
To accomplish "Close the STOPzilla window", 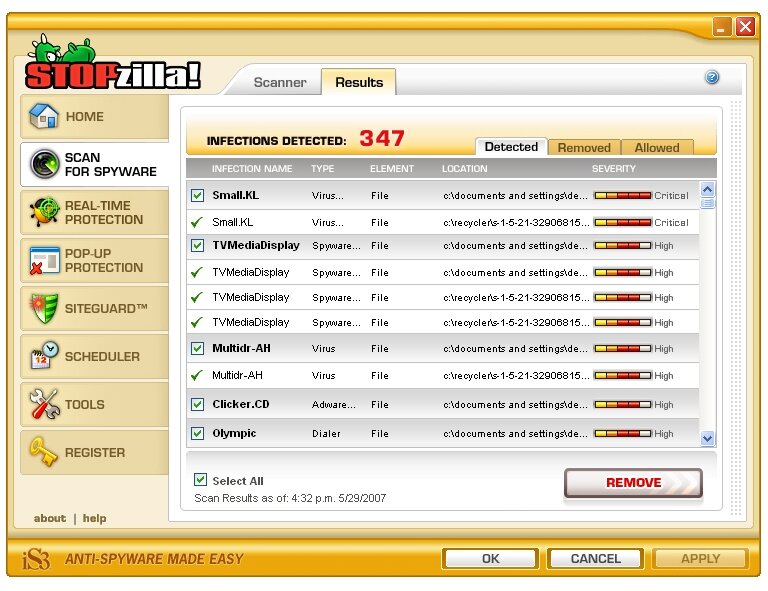I will (x=745, y=26).
